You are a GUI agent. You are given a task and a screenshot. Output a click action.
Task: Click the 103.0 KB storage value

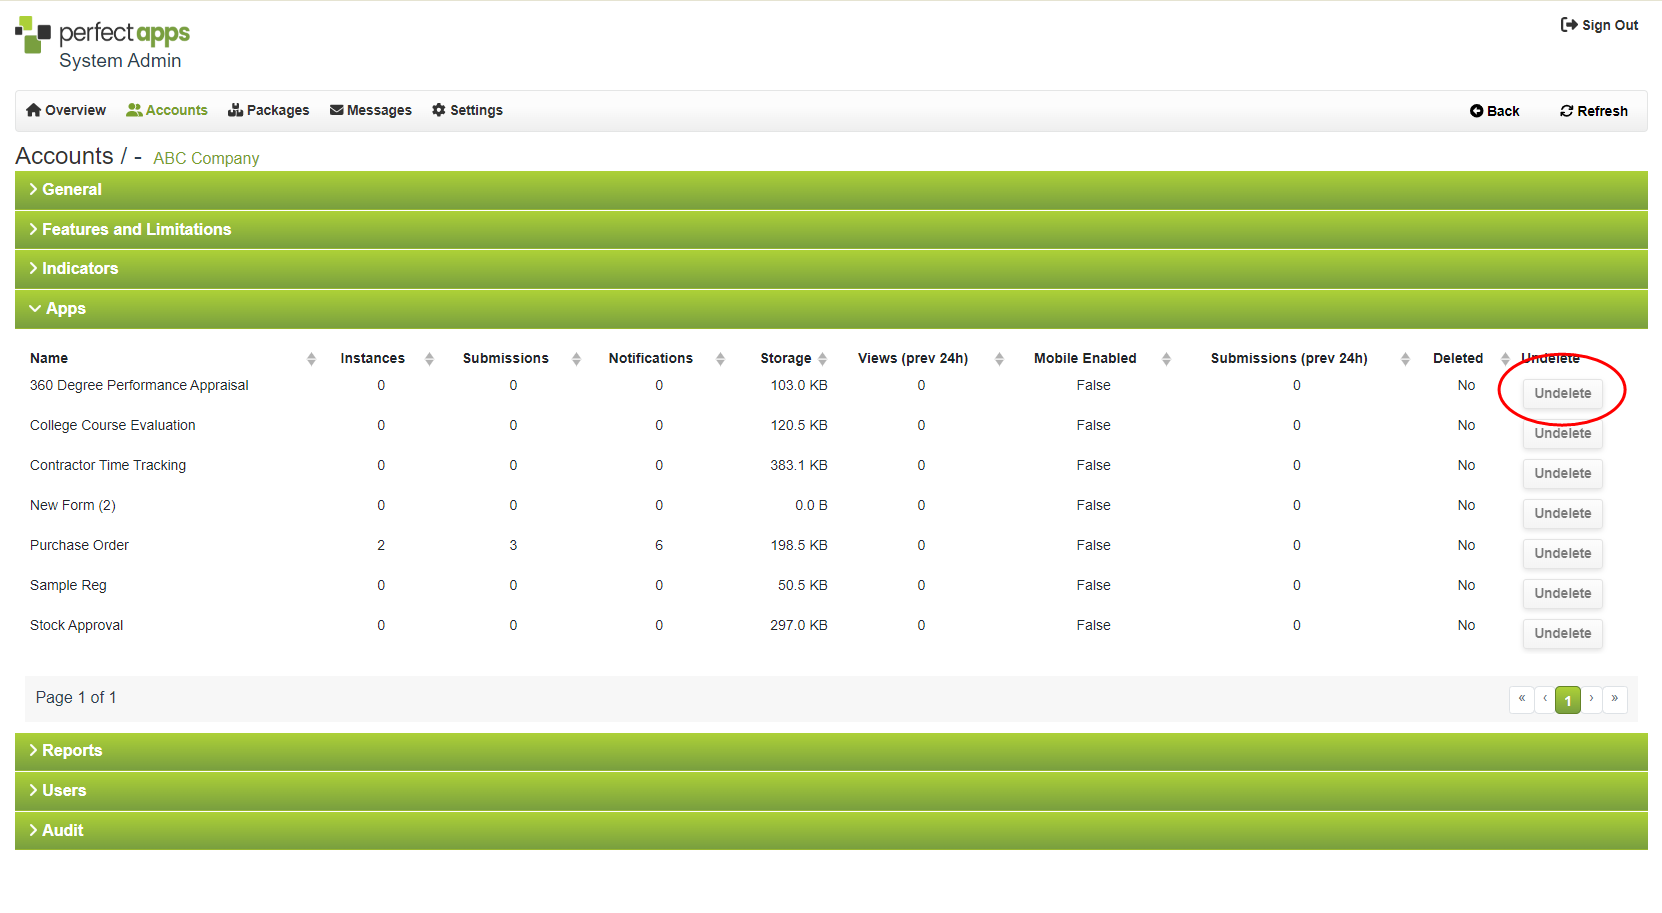pyautogui.click(x=799, y=386)
